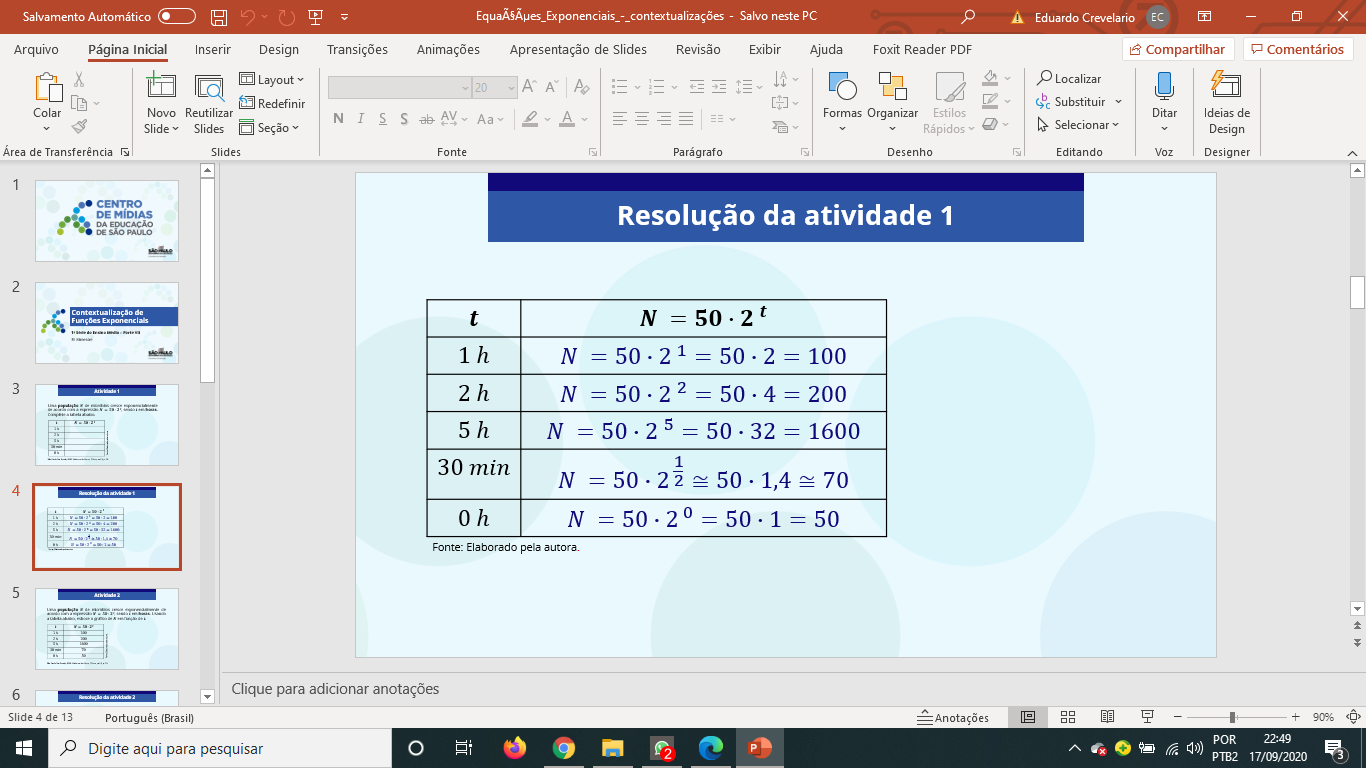Click the Task View taskbar icon
Image resolution: width=1366 pixels, height=768 pixels.
(x=463, y=748)
